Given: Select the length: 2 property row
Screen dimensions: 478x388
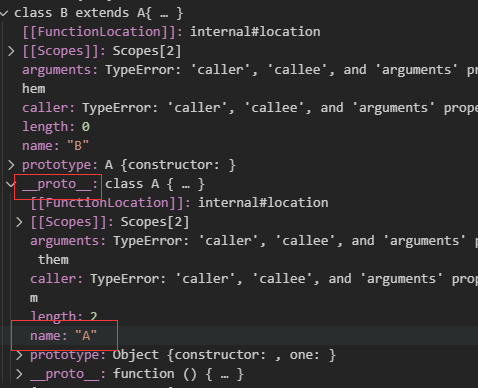Looking at the screenshot, I should point(239,316).
